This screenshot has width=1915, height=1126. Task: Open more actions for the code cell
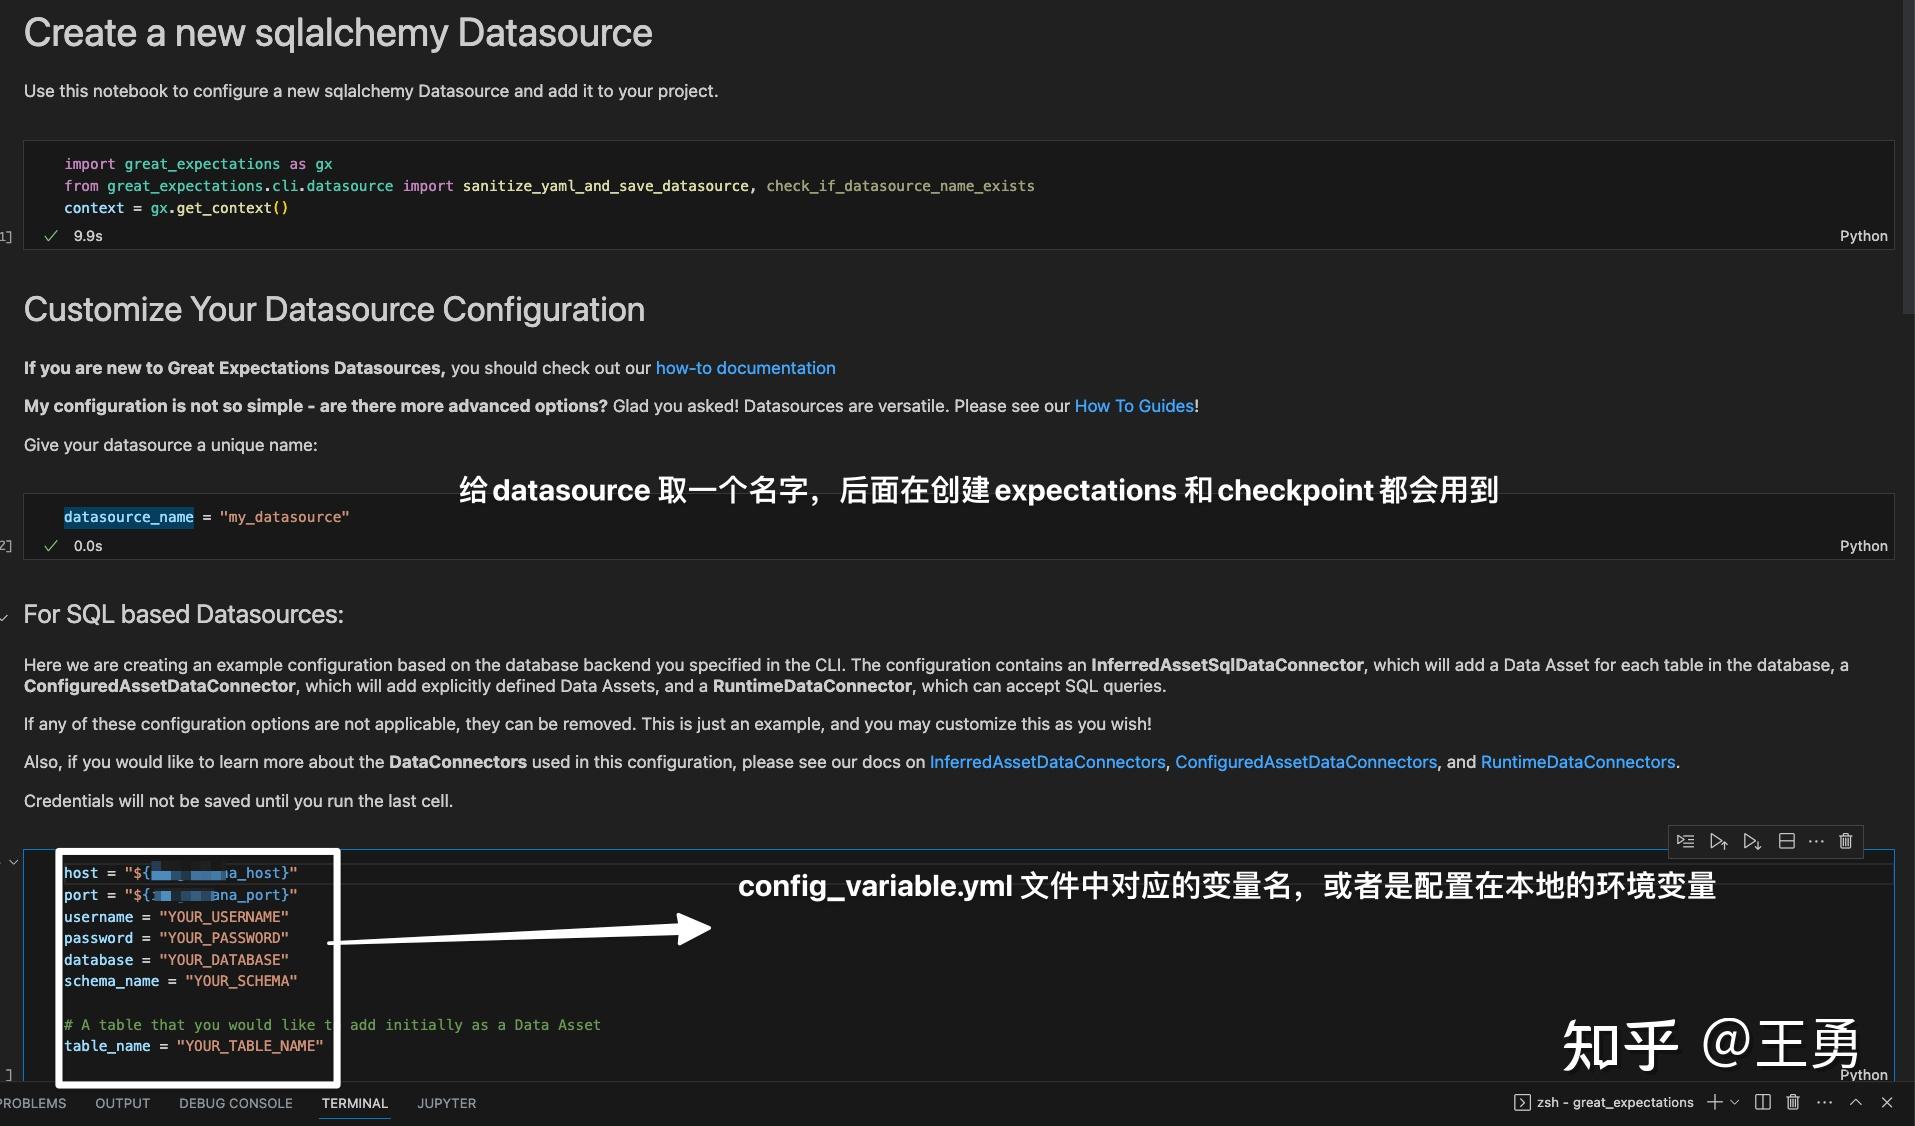[x=1816, y=841]
